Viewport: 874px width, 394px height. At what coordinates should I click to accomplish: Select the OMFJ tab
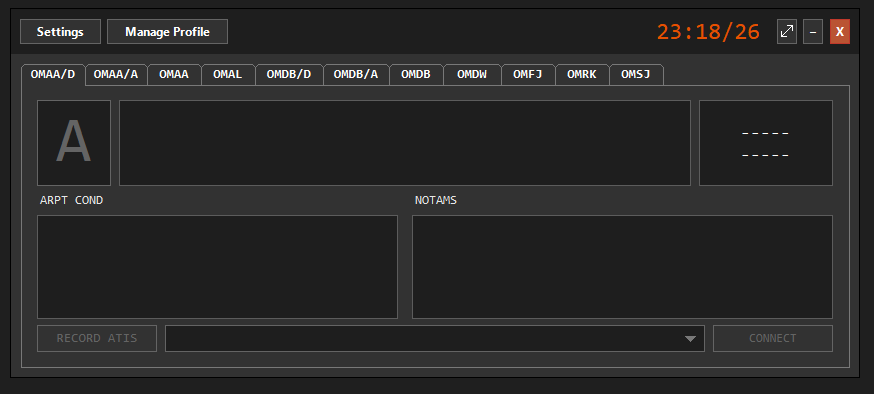(x=528, y=75)
